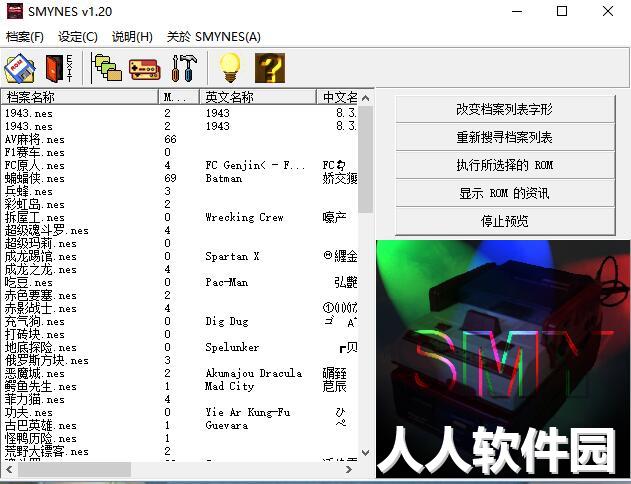The width and height of the screenshot is (631, 484).
Task: Click the English name Akumajou Dracula
Action: point(254,373)
